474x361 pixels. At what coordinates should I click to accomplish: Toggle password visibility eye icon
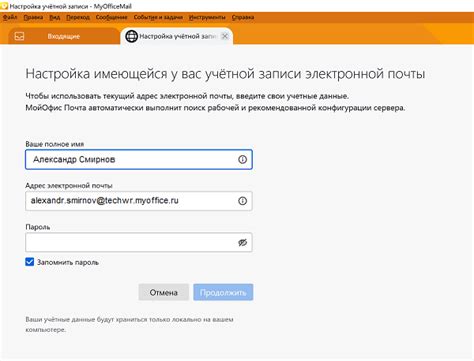click(x=242, y=242)
